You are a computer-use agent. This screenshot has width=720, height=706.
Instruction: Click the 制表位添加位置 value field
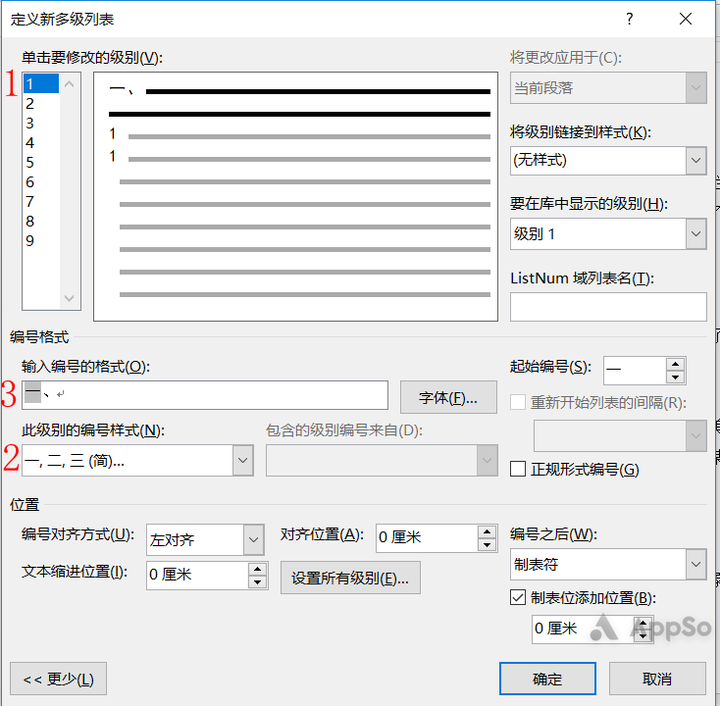point(582,629)
